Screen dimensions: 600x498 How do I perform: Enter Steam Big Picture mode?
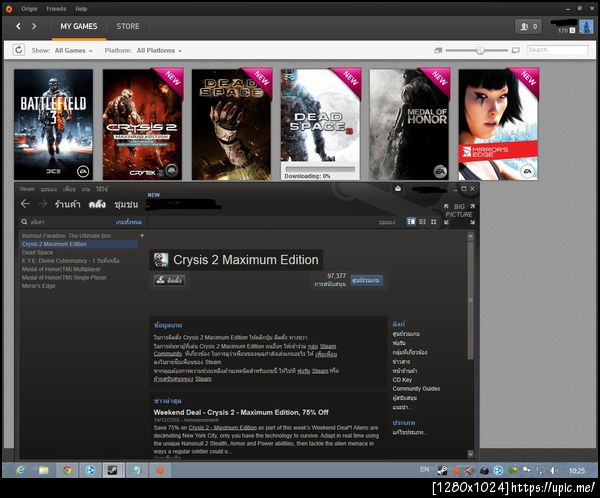point(459,214)
